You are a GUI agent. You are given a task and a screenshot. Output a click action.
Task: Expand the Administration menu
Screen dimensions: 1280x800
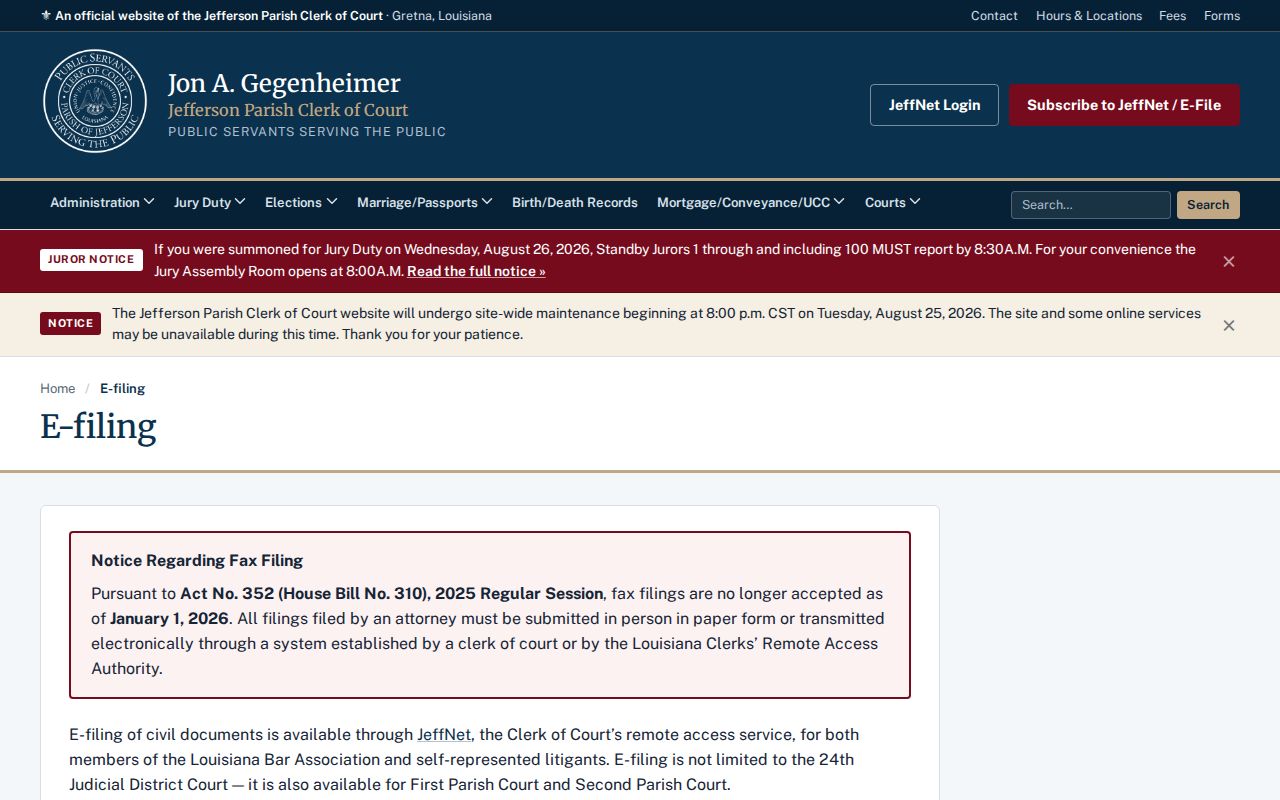point(102,203)
